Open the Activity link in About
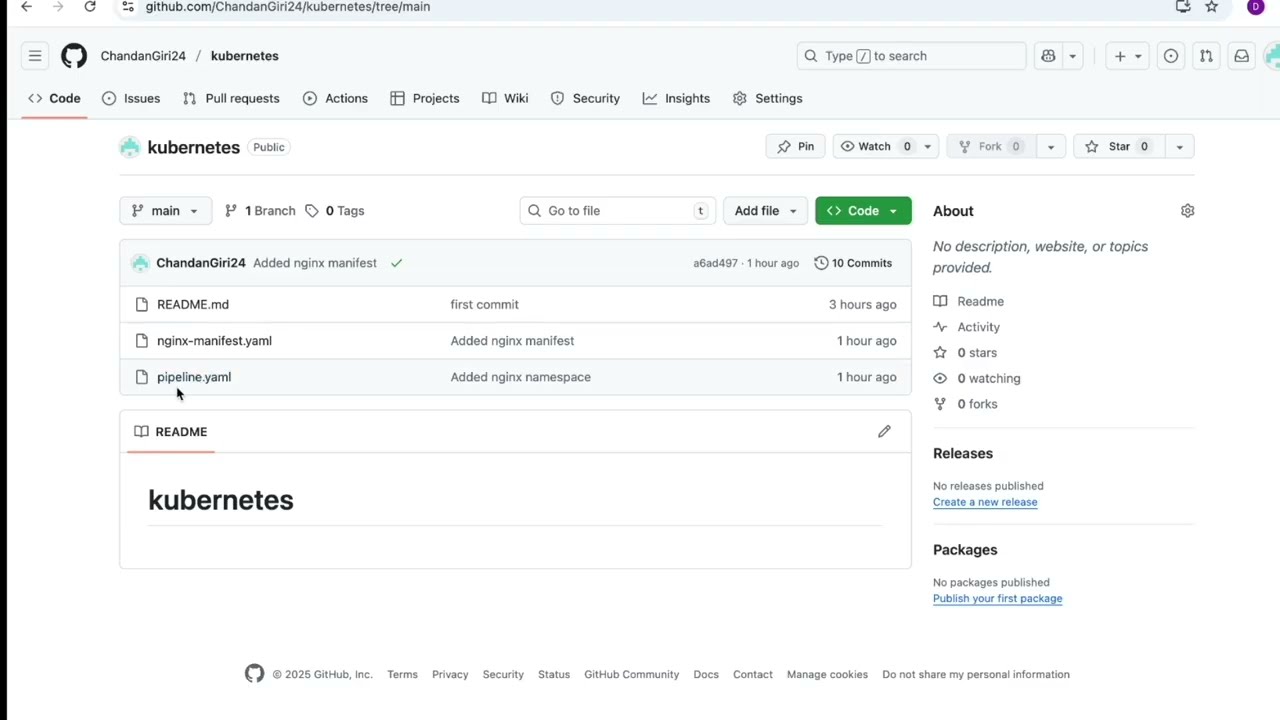 [x=967, y=327]
